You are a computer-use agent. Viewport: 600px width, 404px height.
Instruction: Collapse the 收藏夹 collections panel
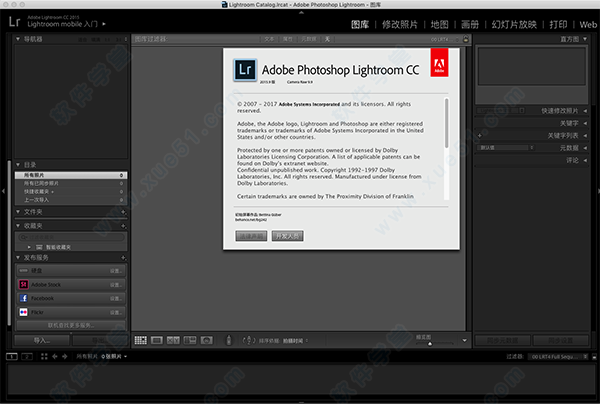click(18, 226)
